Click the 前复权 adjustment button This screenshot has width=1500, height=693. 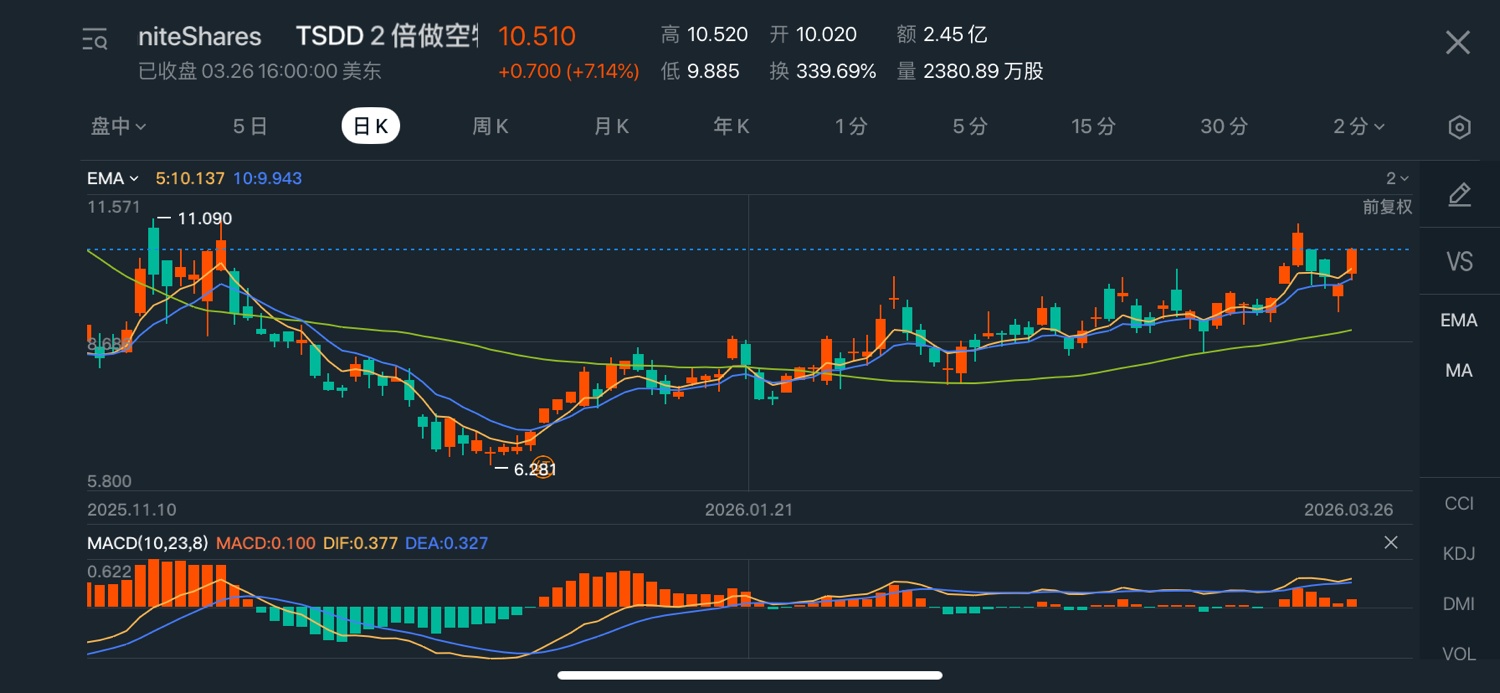(1387, 207)
